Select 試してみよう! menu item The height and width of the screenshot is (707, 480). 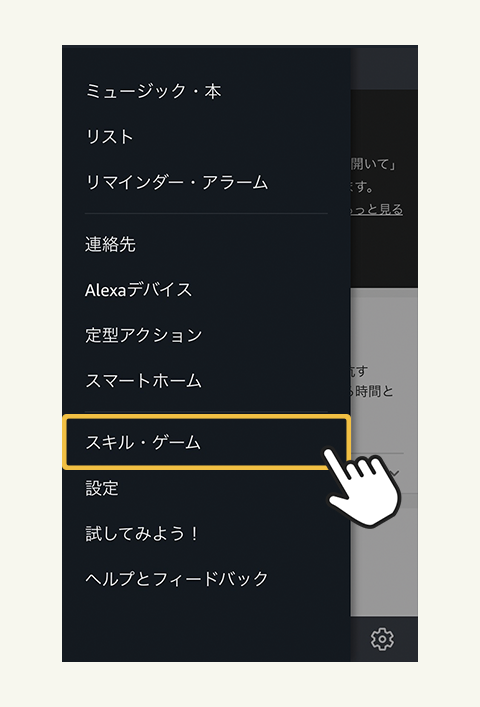[142, 533]
